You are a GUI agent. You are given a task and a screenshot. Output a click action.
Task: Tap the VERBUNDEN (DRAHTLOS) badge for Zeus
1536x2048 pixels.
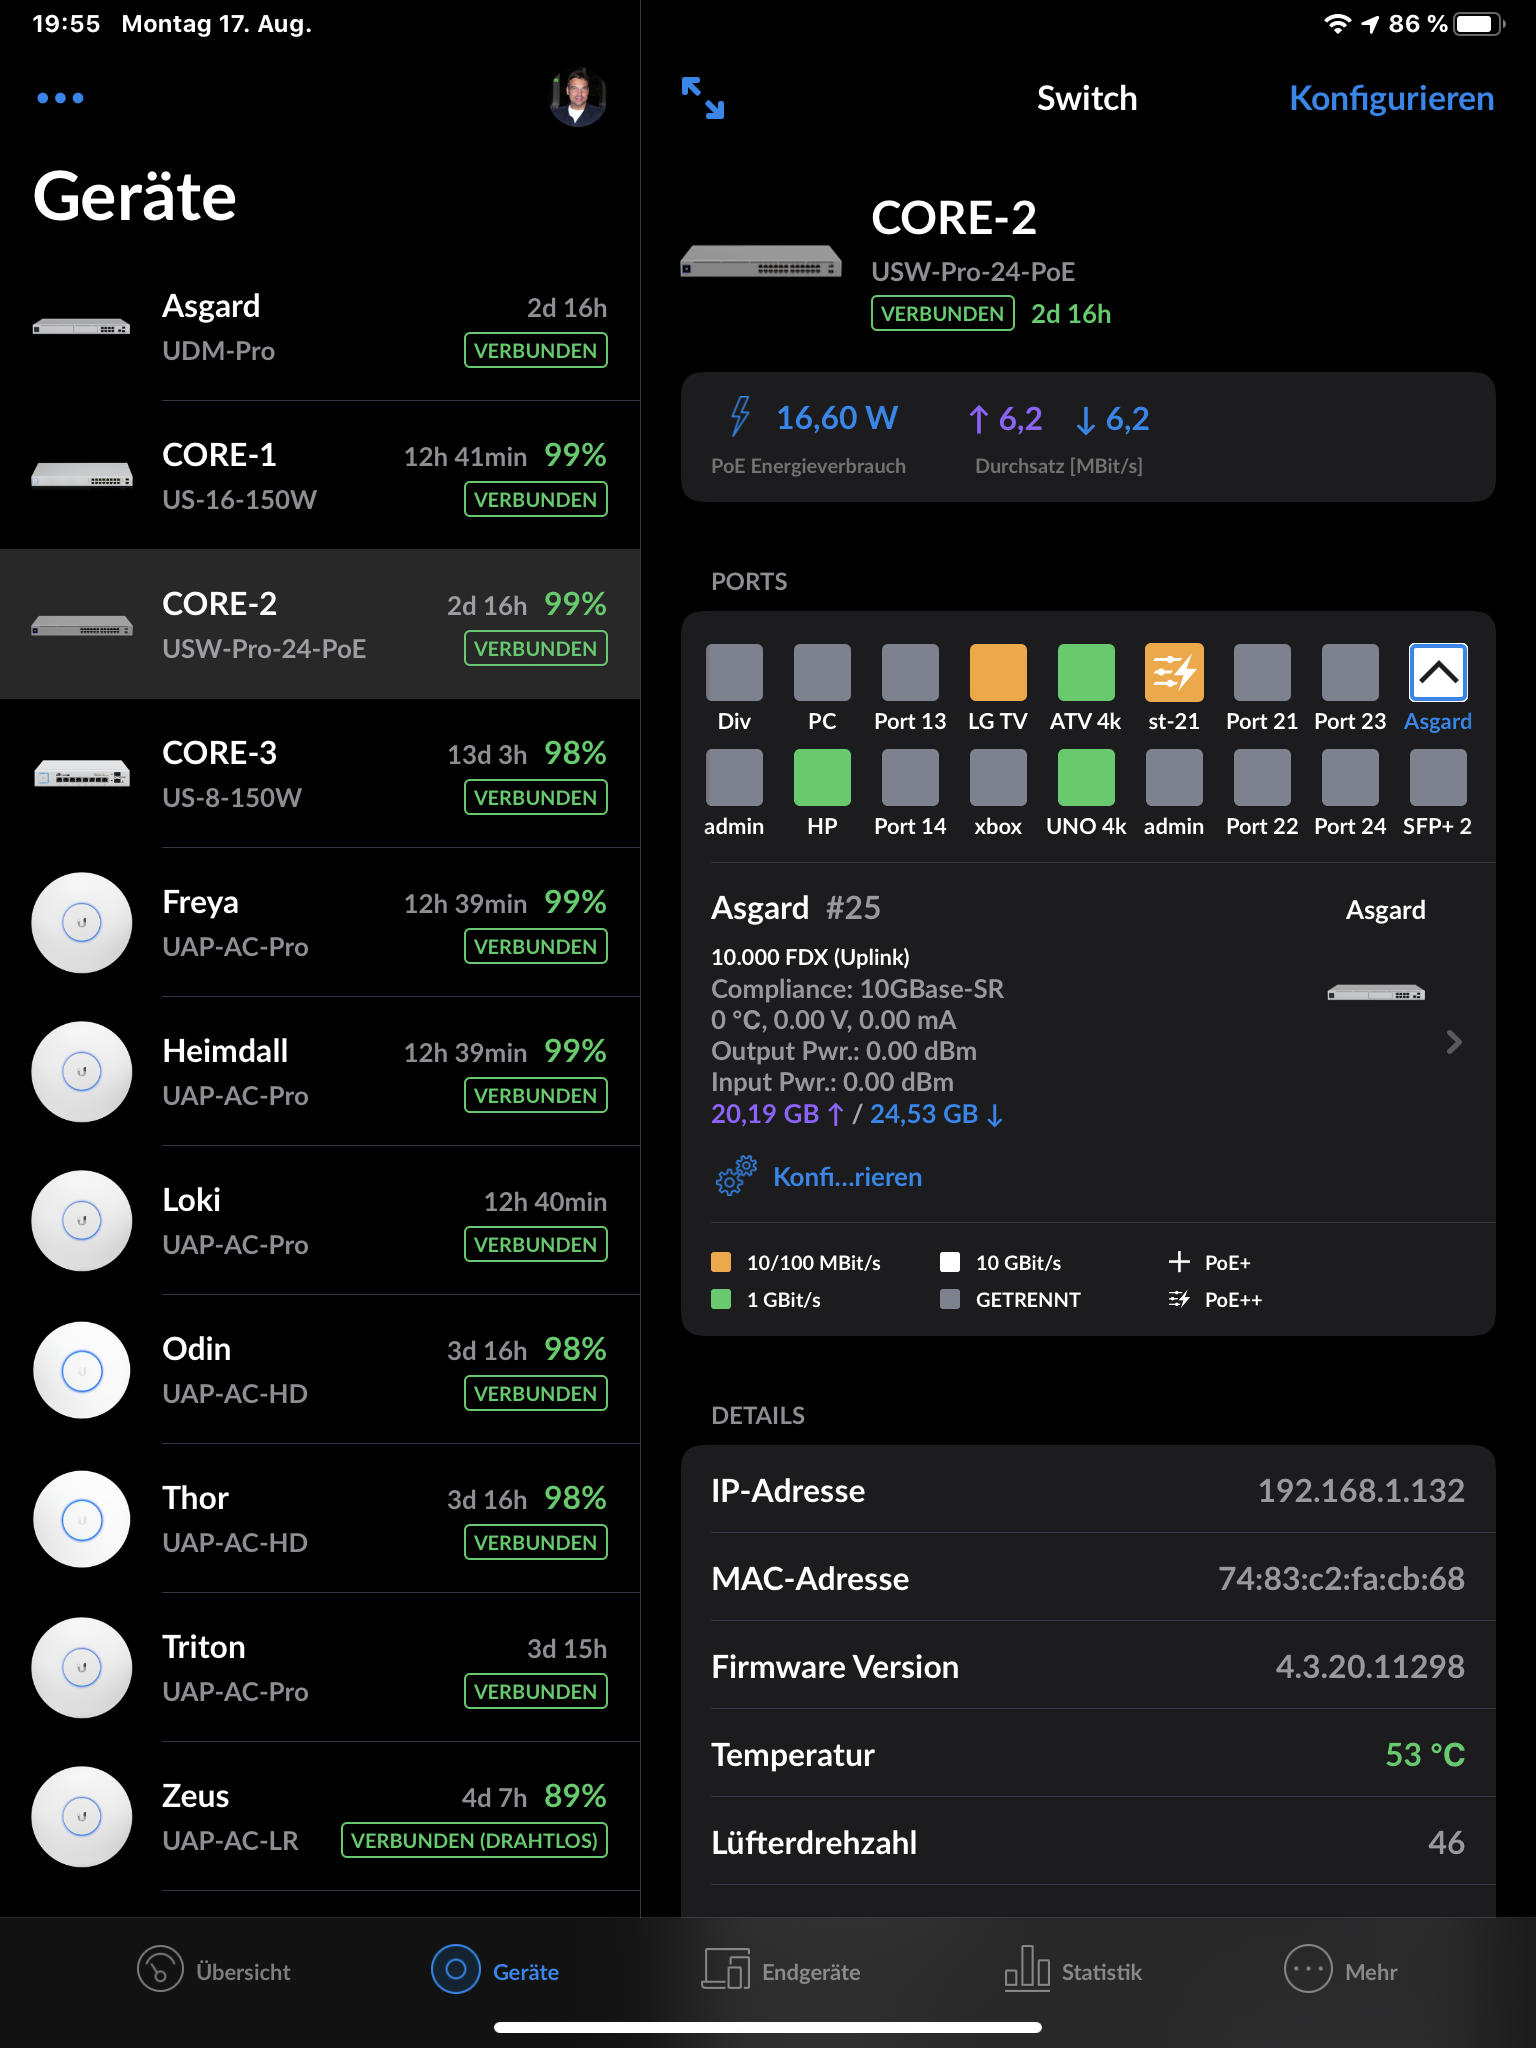click(475, 1840)
